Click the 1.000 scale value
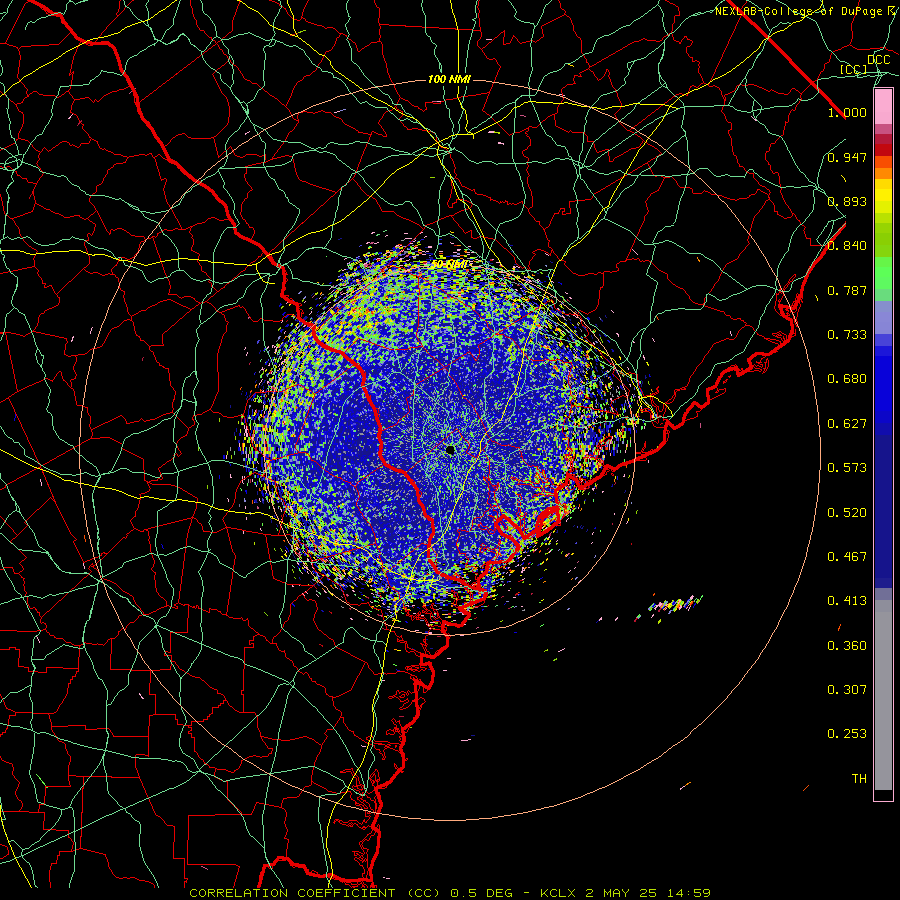This screenshot has height=900, width=900. tap(847, 112)
